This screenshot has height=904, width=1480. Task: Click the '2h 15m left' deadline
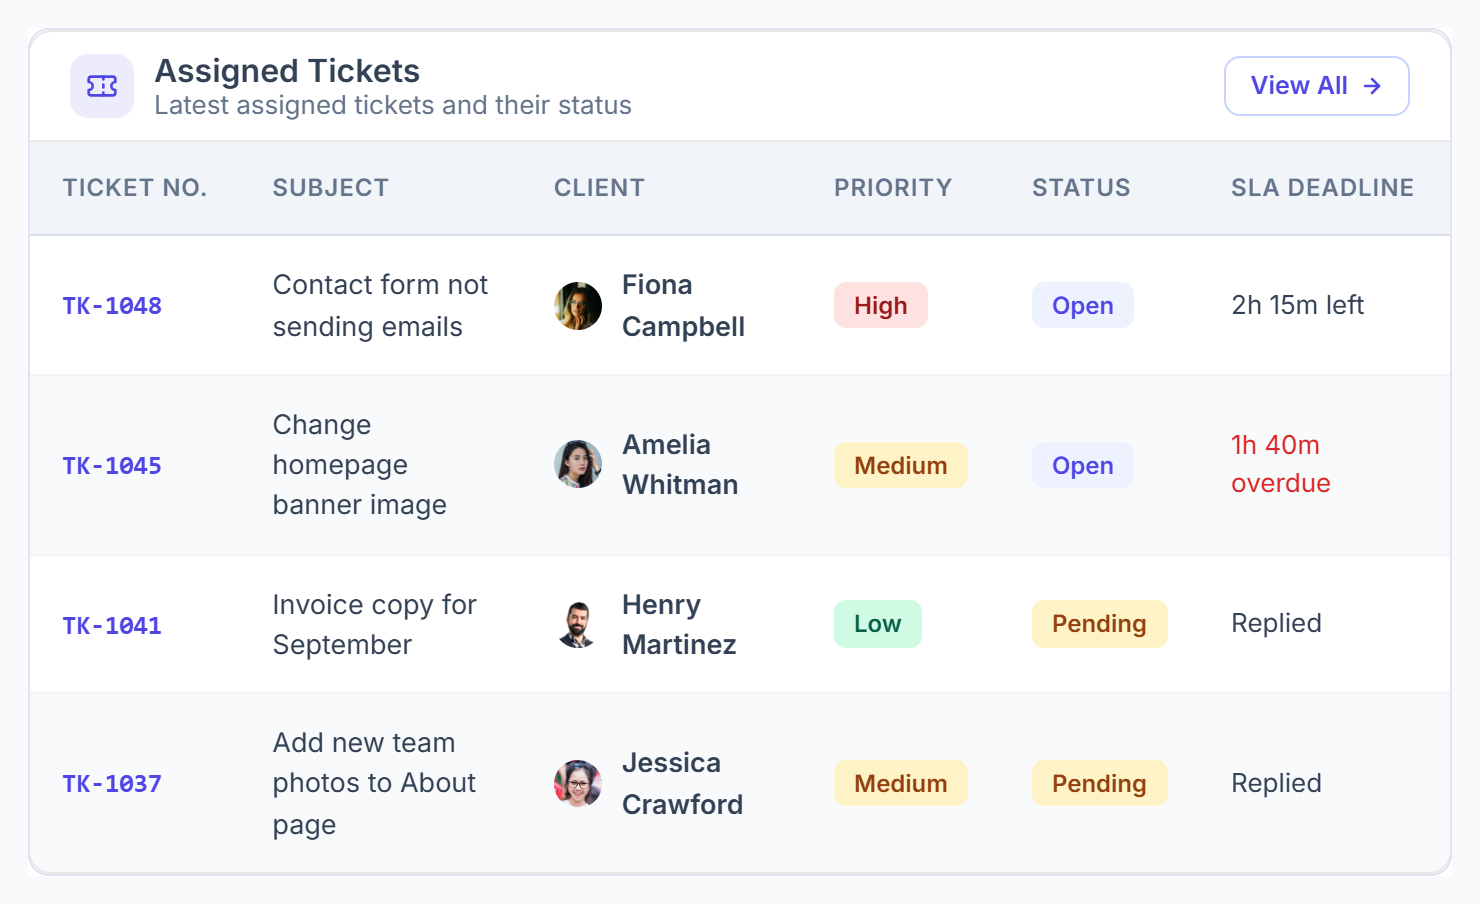point(1298,305)
